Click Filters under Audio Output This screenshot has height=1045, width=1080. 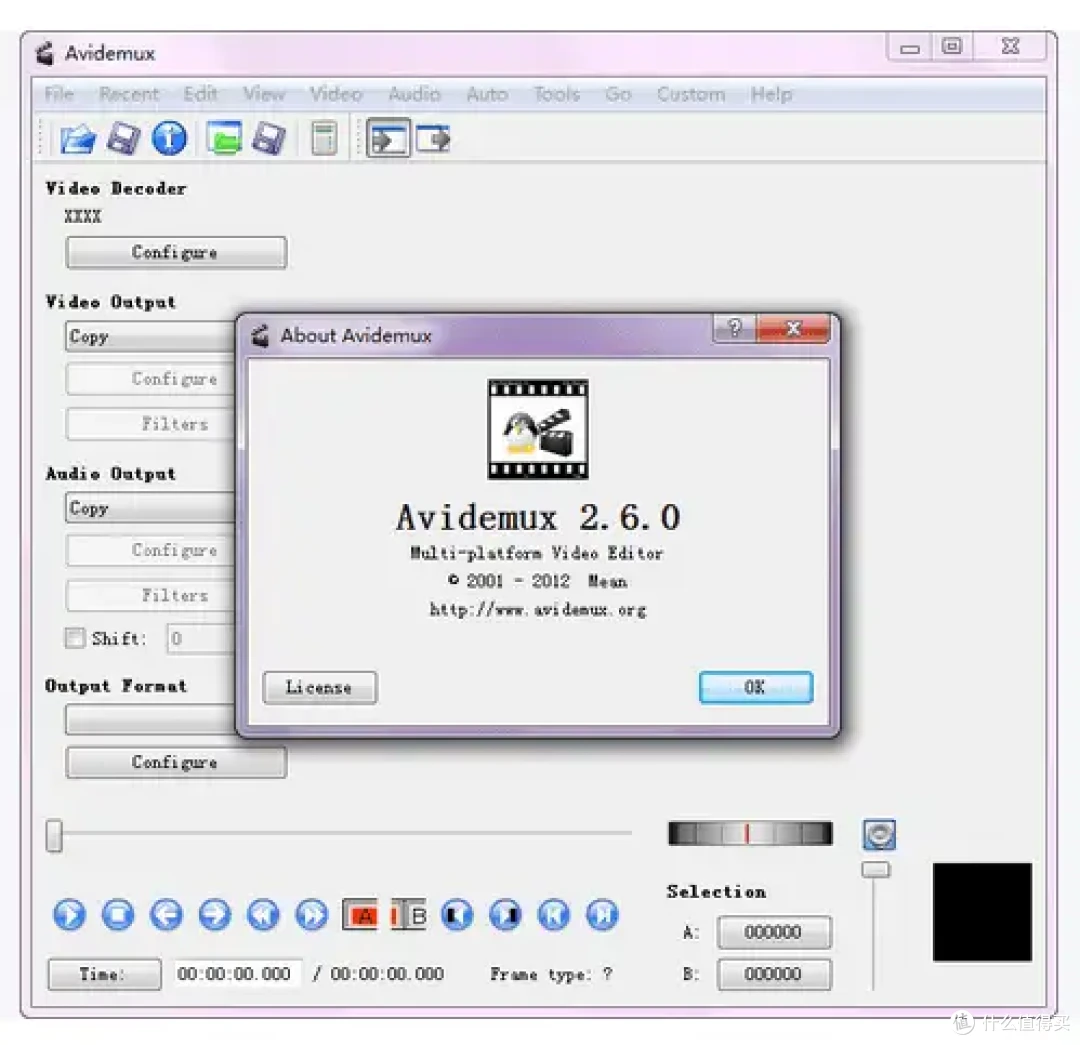151,595
